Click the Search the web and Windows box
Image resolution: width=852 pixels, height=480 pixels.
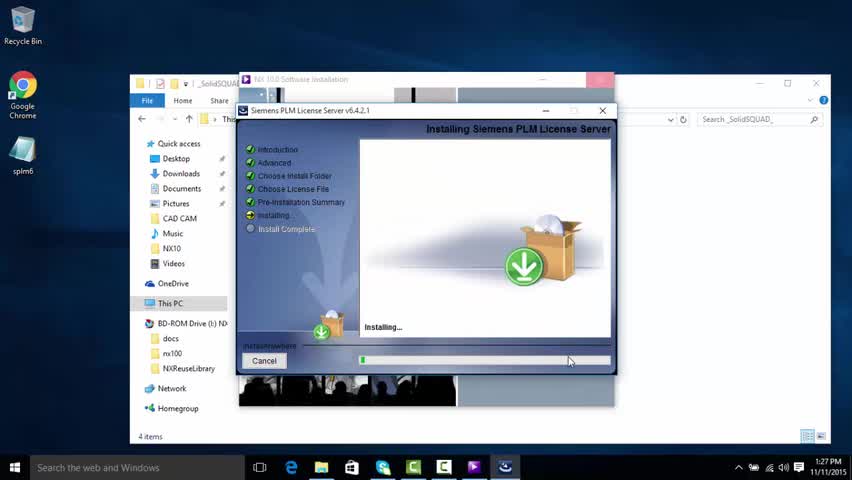(137, 467)
